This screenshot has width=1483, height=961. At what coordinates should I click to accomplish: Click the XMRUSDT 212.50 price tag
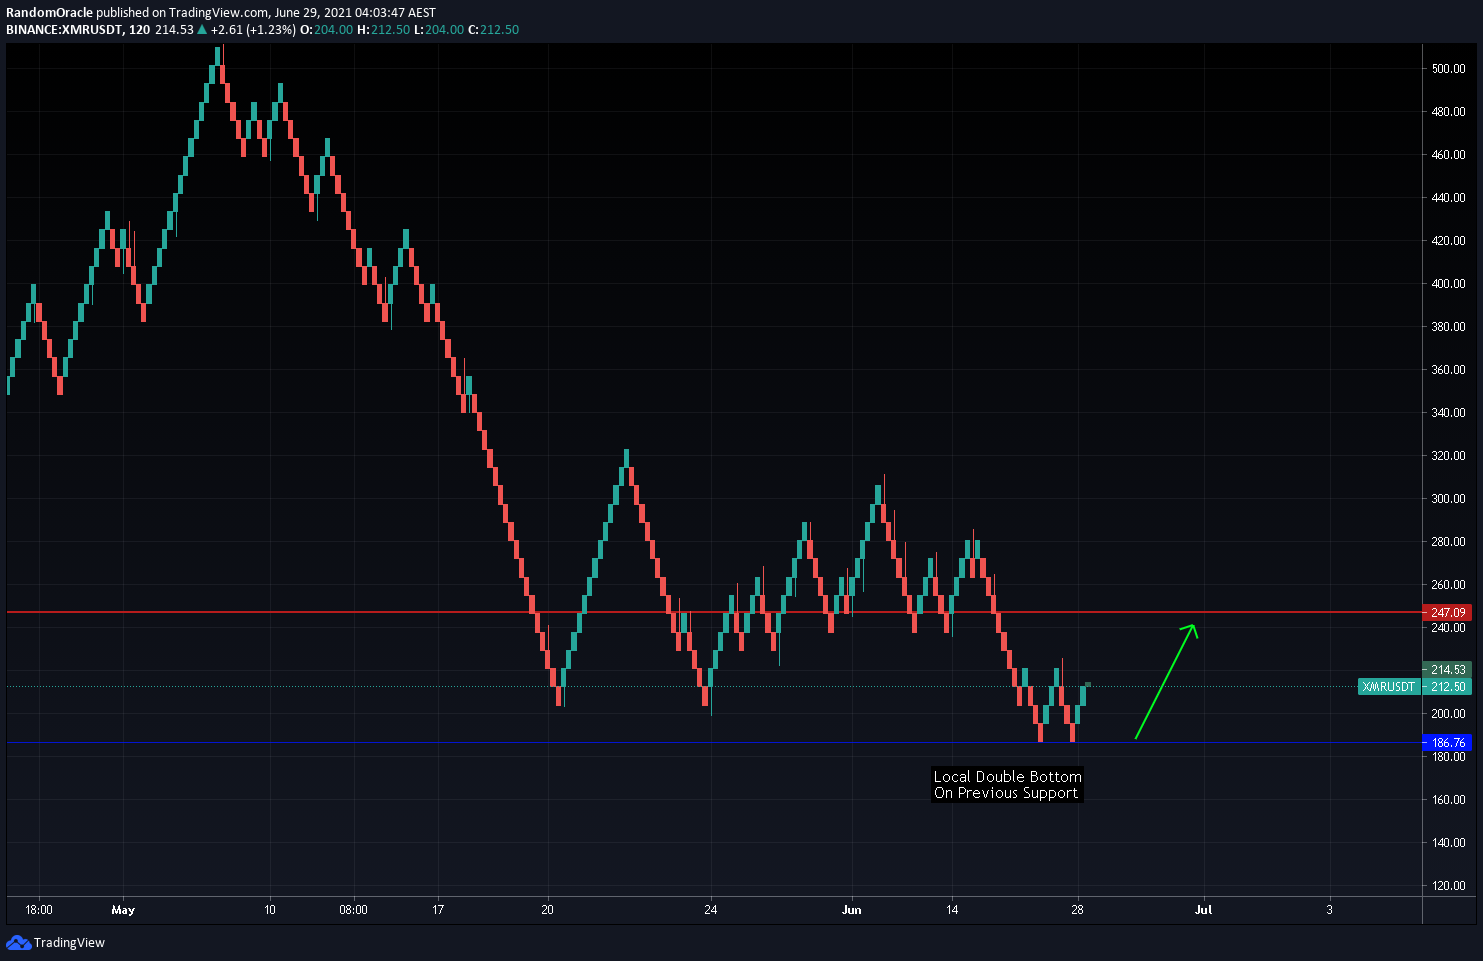1414,687
